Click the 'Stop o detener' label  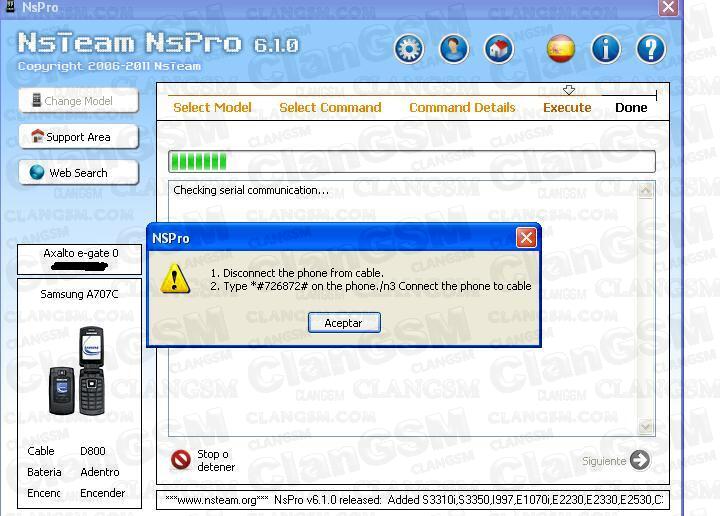[216, 460]
